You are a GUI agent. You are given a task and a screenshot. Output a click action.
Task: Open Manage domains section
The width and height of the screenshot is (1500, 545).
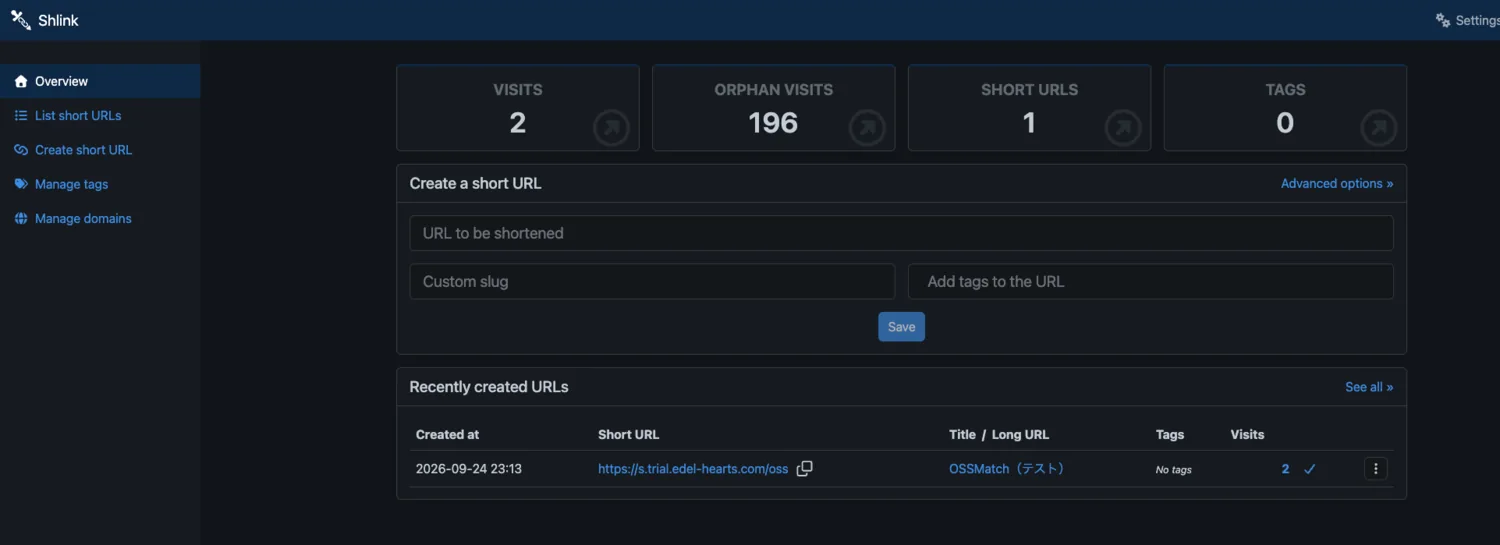[x=100, y=219]
